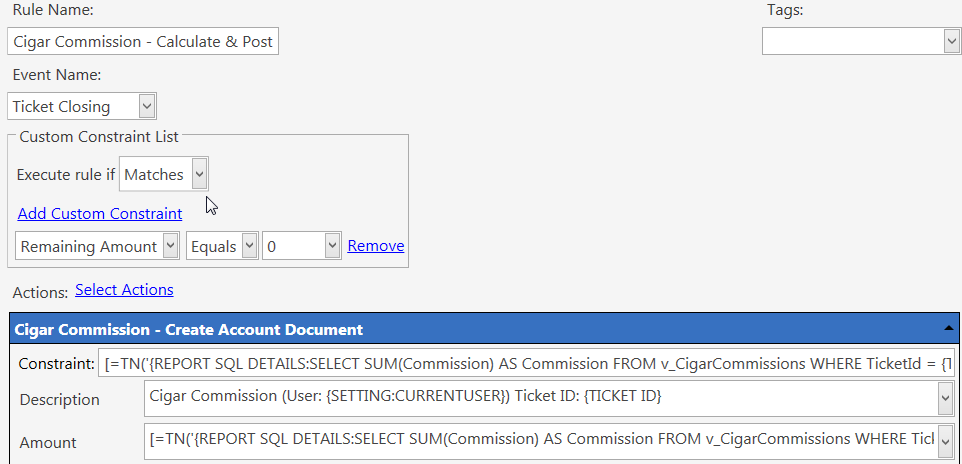
Task: Open the Amount field dropdown arrow
Action: [946, 441]
